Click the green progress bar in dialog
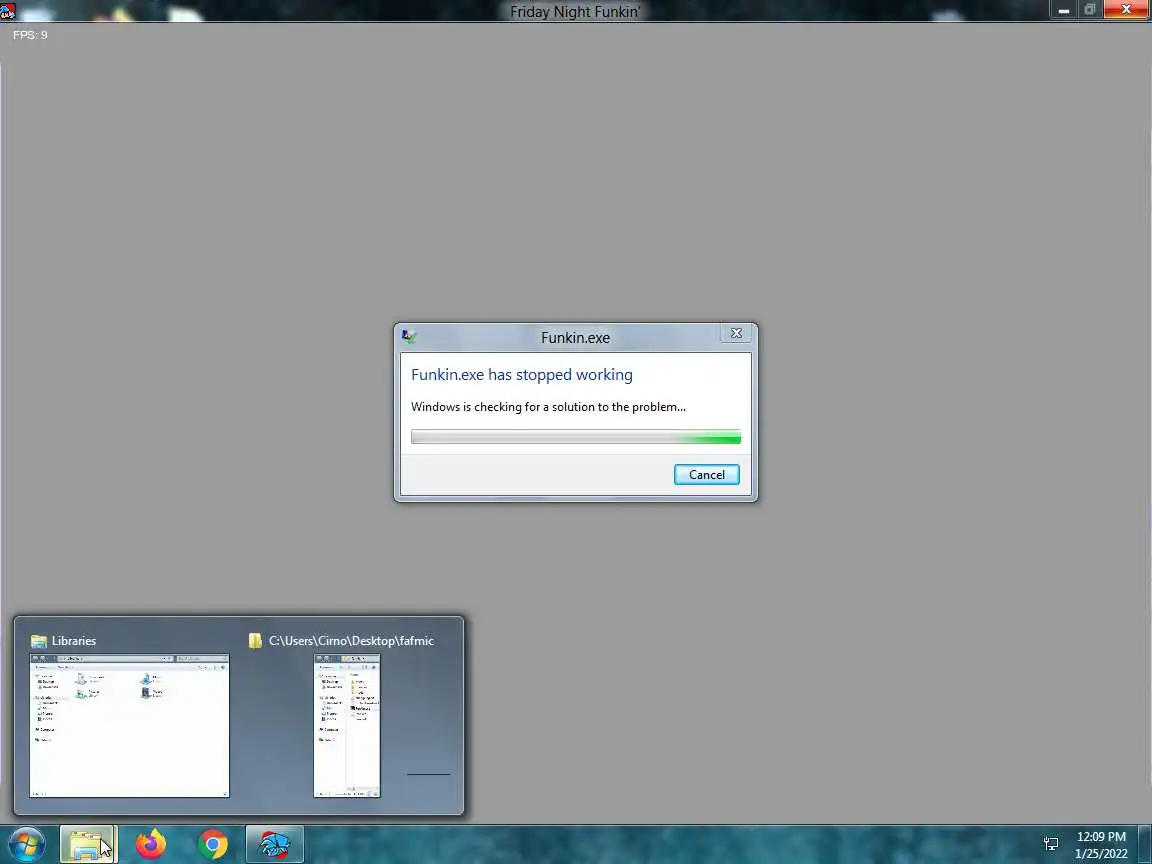Image resolution: width=1152 pixels, height=864 pixels. pos(575,437)
